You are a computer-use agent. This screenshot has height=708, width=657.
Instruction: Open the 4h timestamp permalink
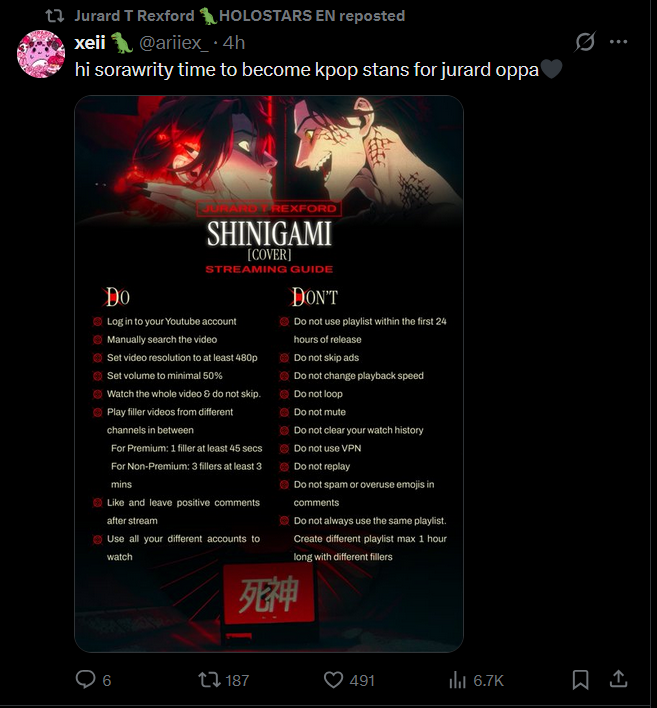point(234,43)
